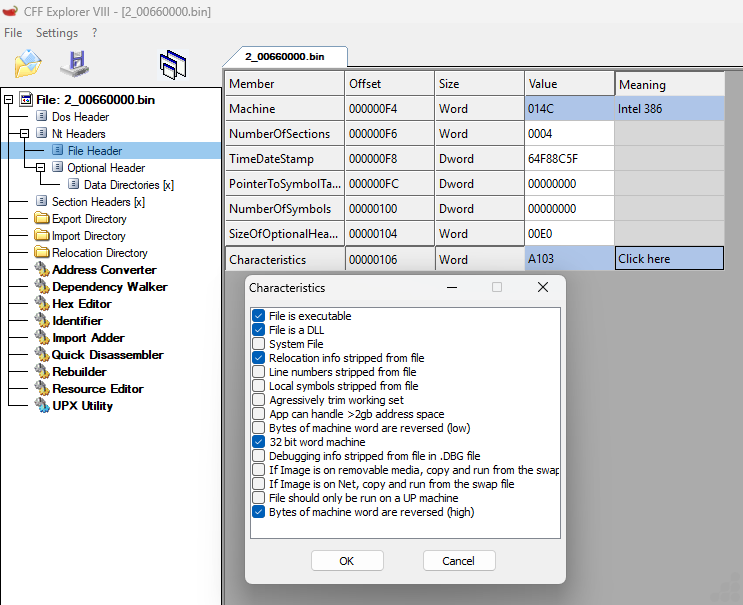743x605 pixels.
Task: Launch the Quick Disassembler tool
Action: coord(107,355)
